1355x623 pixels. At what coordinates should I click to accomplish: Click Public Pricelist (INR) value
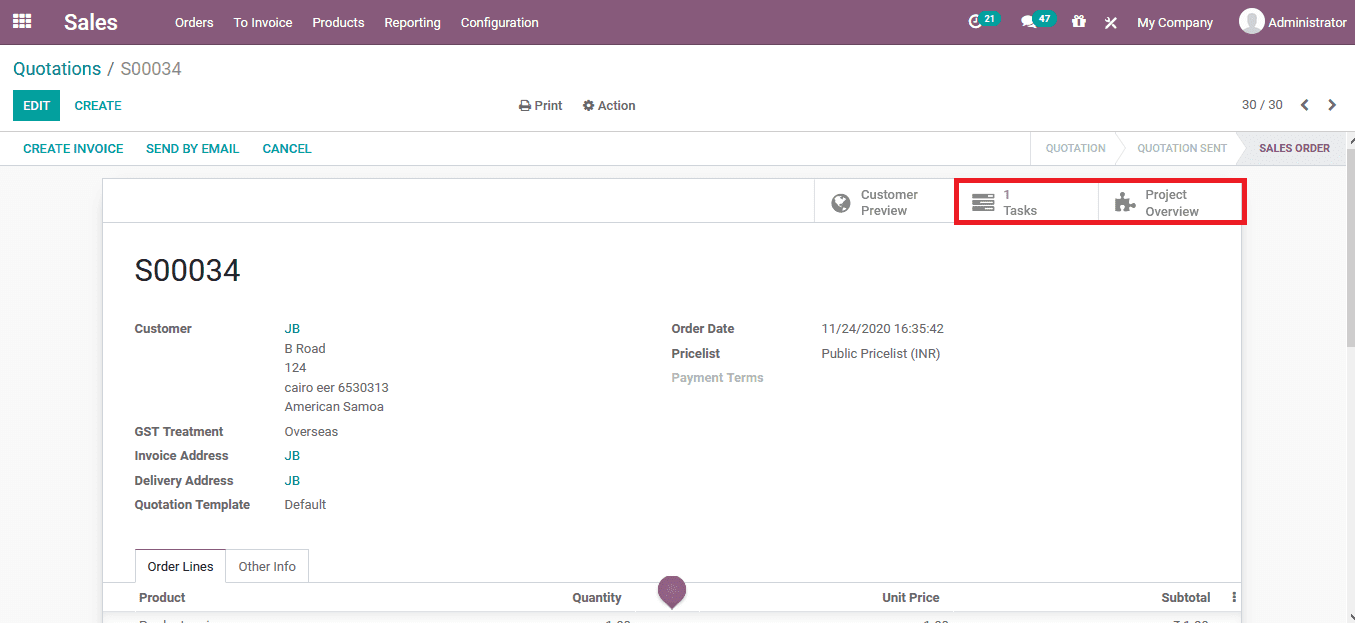(880, 353)
